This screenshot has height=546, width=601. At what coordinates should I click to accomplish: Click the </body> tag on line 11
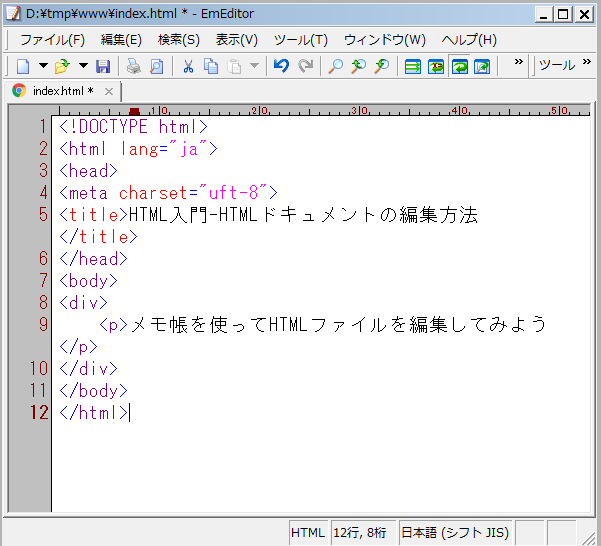(x=94, y=391)
